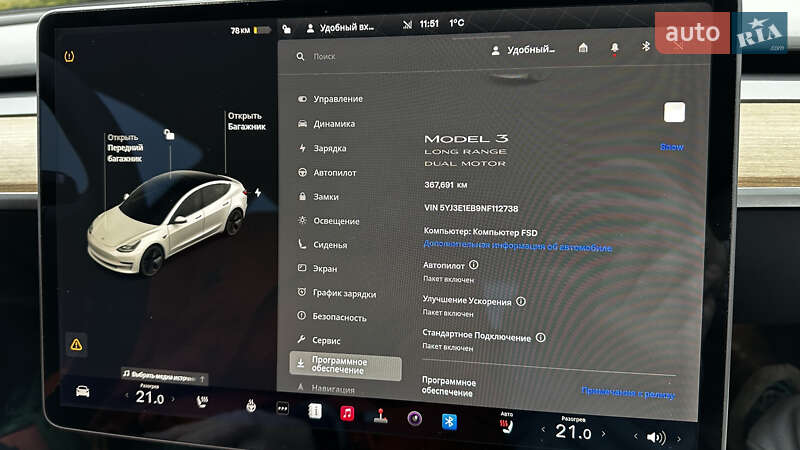Lower volume with left arrow

tap(636, 436)
